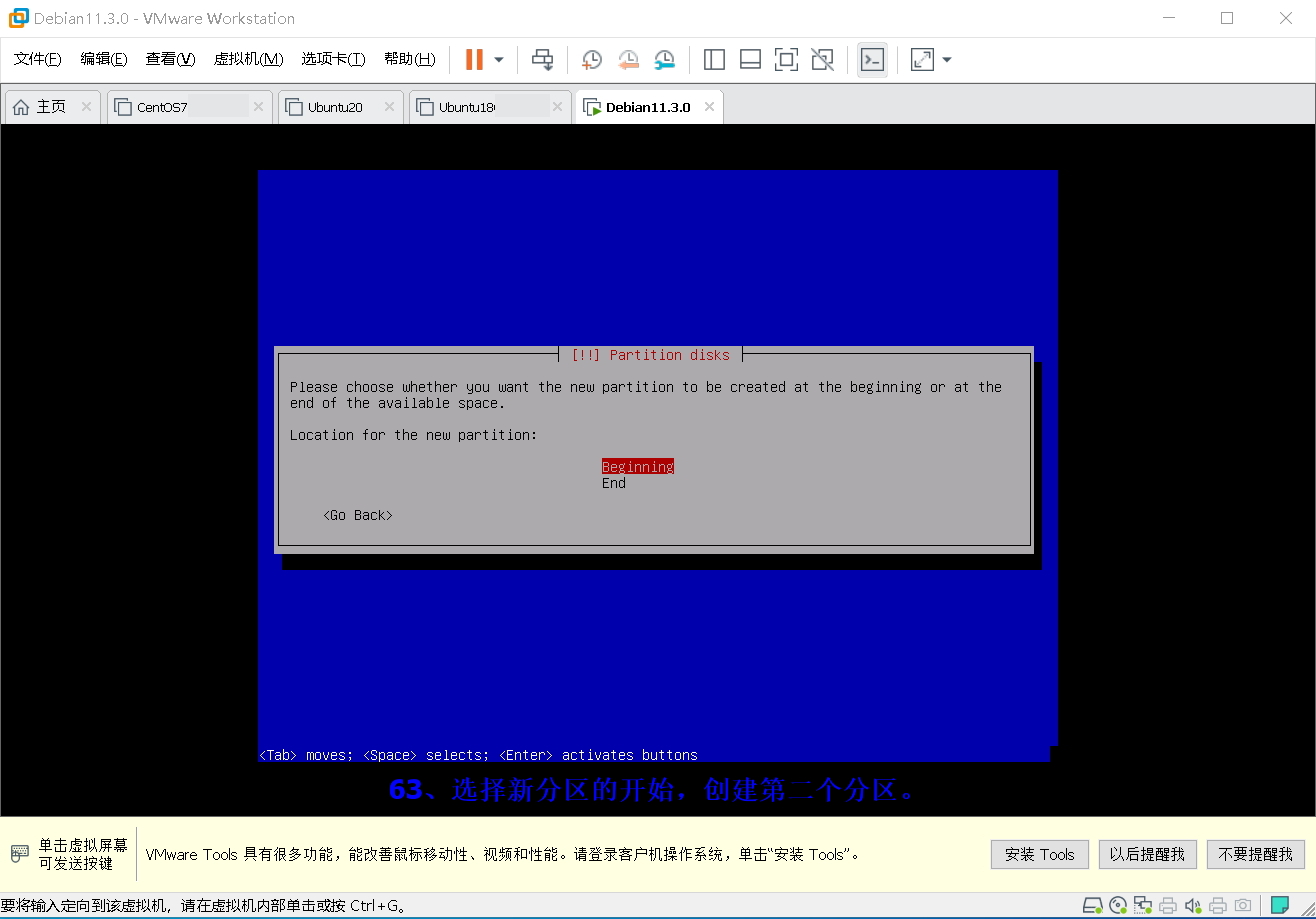Screen dimensions: 1316x919
Task: Click the 'Location for the new partition:' text
Action: click(414, 435)
